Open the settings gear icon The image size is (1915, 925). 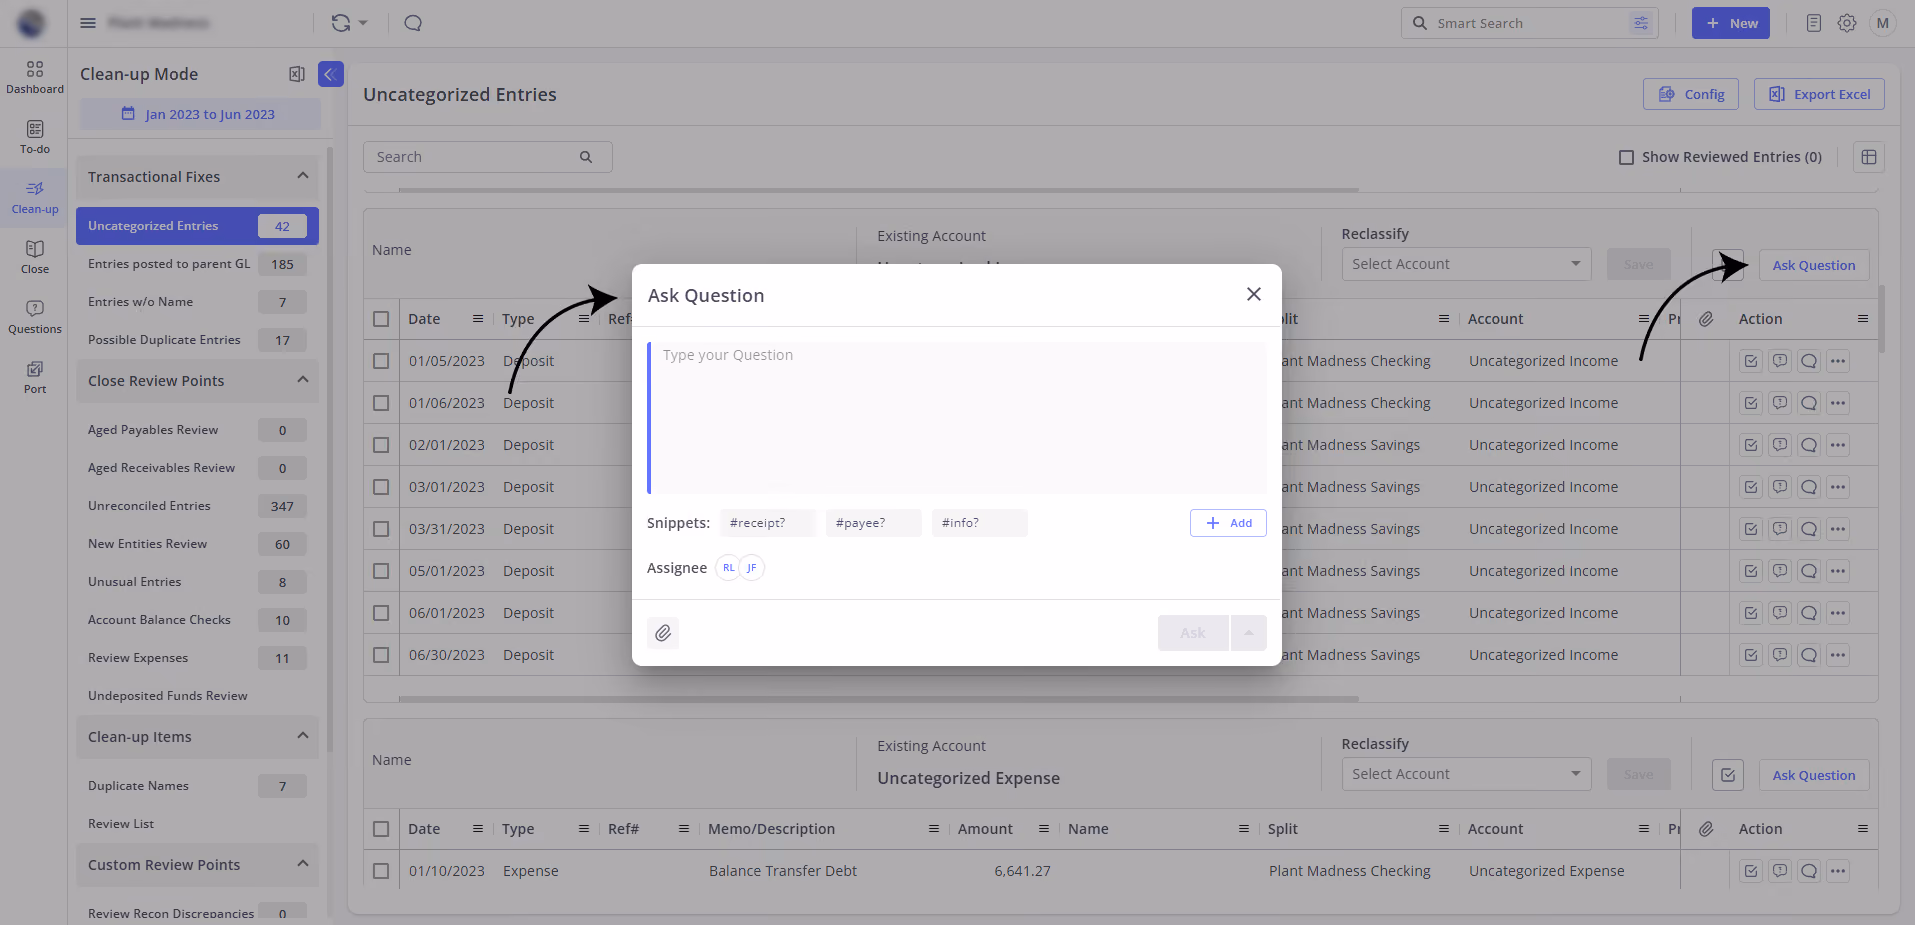click(1847, 23)
